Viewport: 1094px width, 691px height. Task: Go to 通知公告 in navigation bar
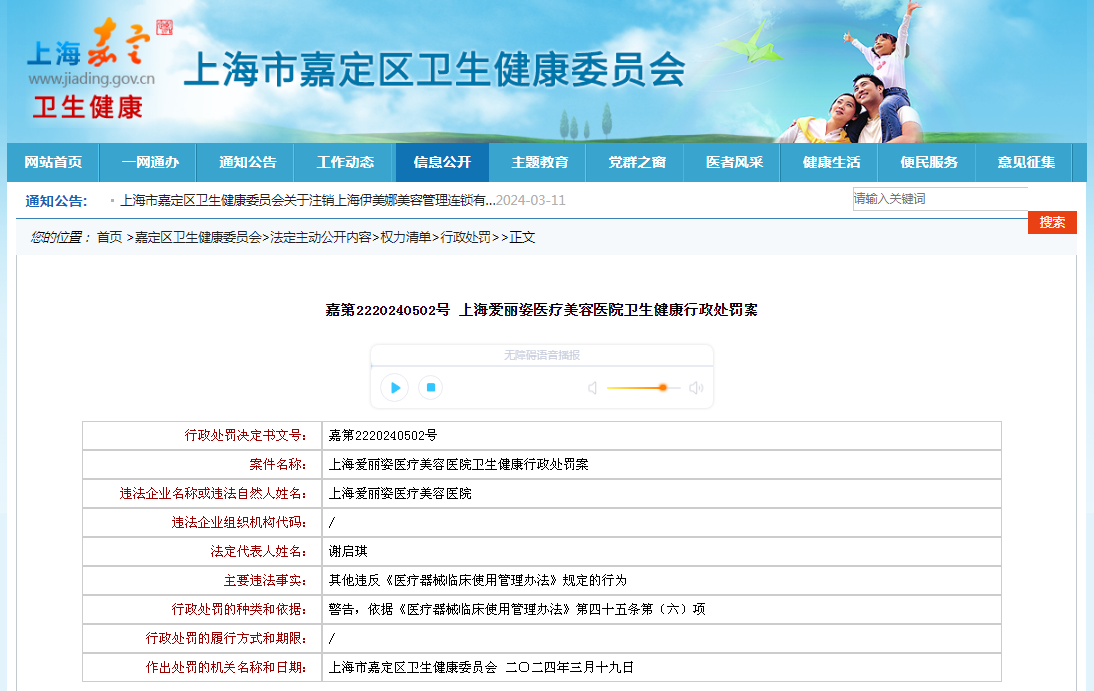(x=248, y=162)
